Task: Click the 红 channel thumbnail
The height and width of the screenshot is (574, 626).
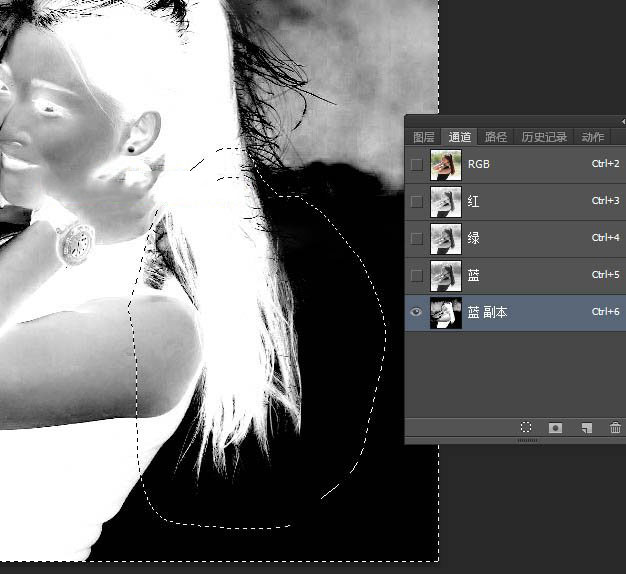Action: coord(445,201)
